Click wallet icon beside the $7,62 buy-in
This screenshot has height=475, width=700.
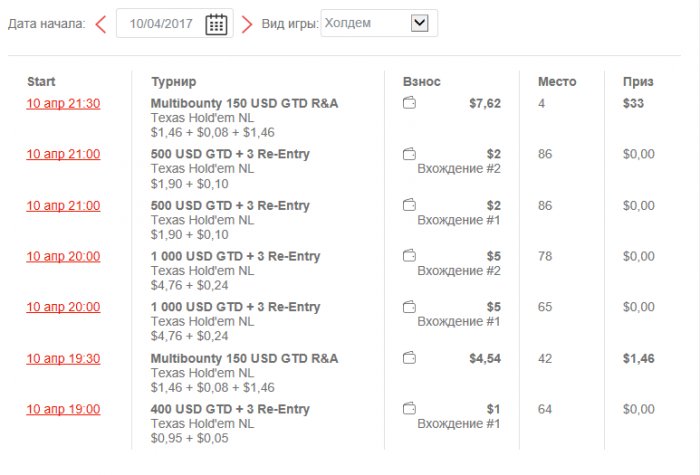click(409, 103)
